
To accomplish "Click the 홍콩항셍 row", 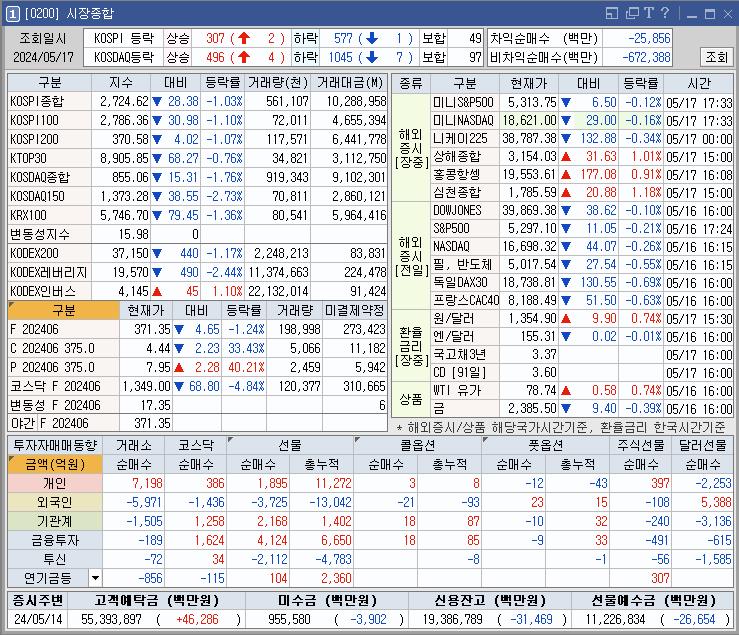I will [582, 174].
